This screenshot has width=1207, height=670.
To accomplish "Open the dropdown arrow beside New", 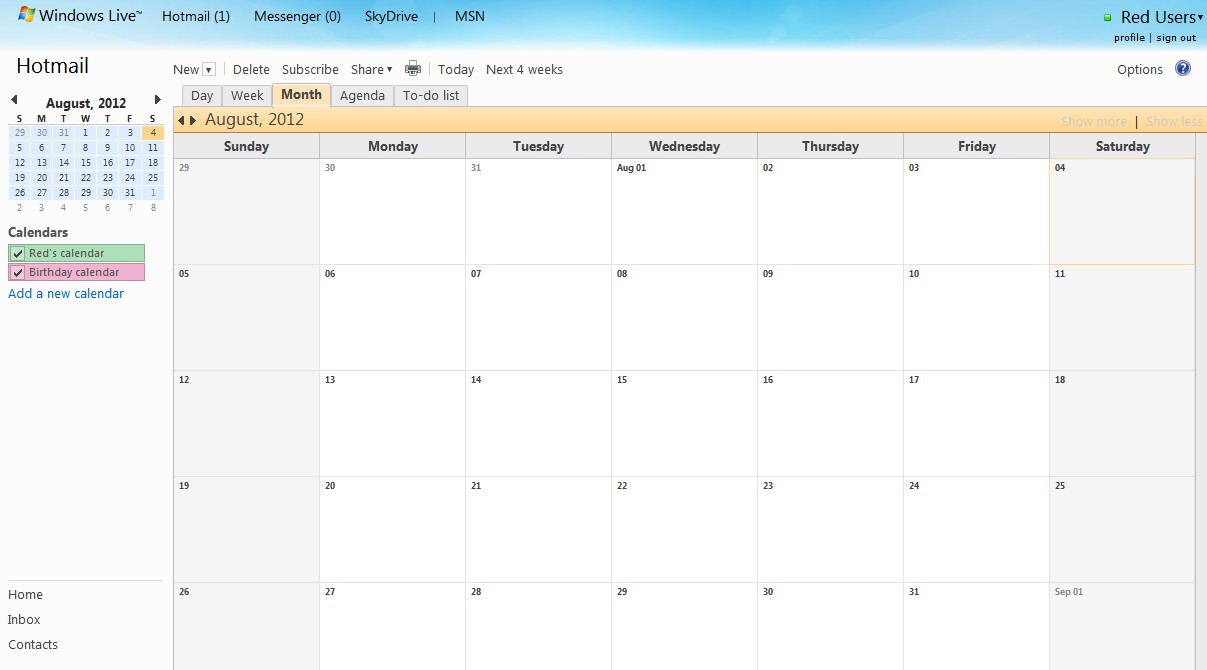I will point(209,70).
